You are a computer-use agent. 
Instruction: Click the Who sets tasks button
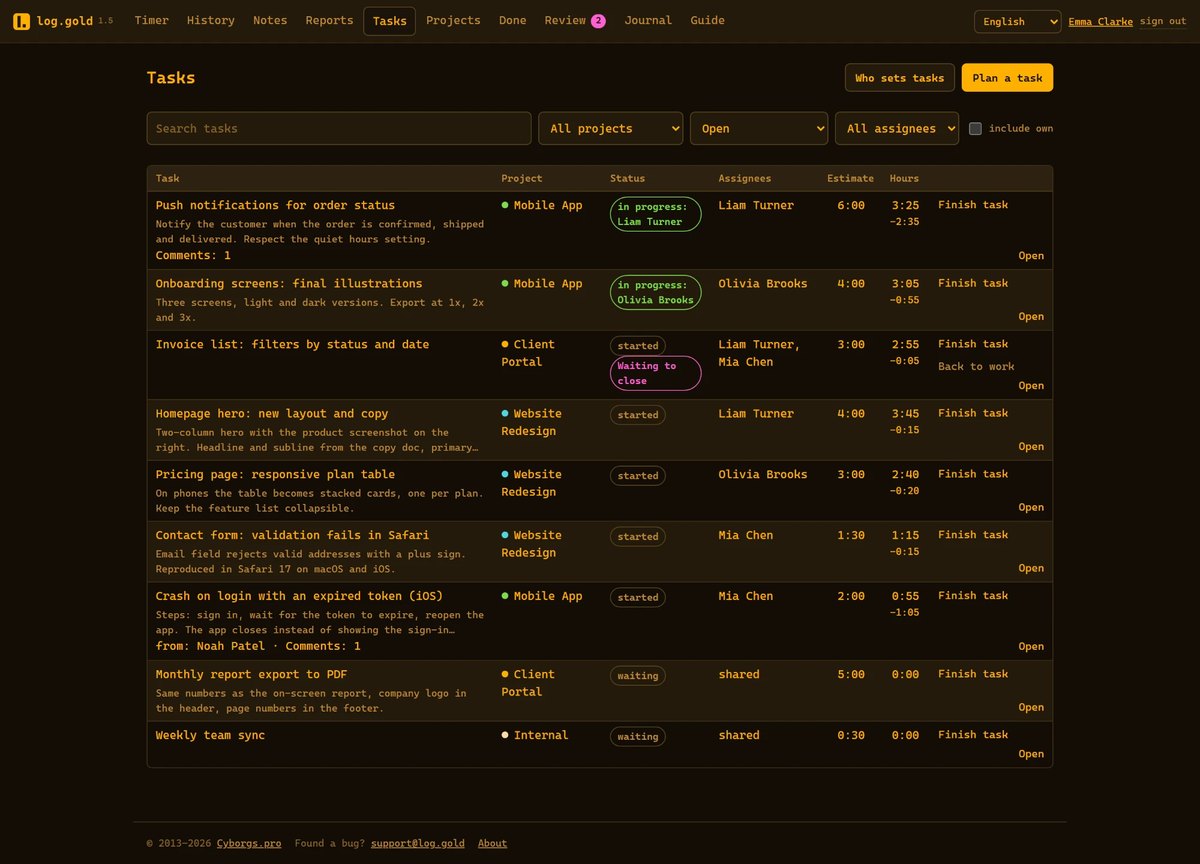[x=899, y=78]
